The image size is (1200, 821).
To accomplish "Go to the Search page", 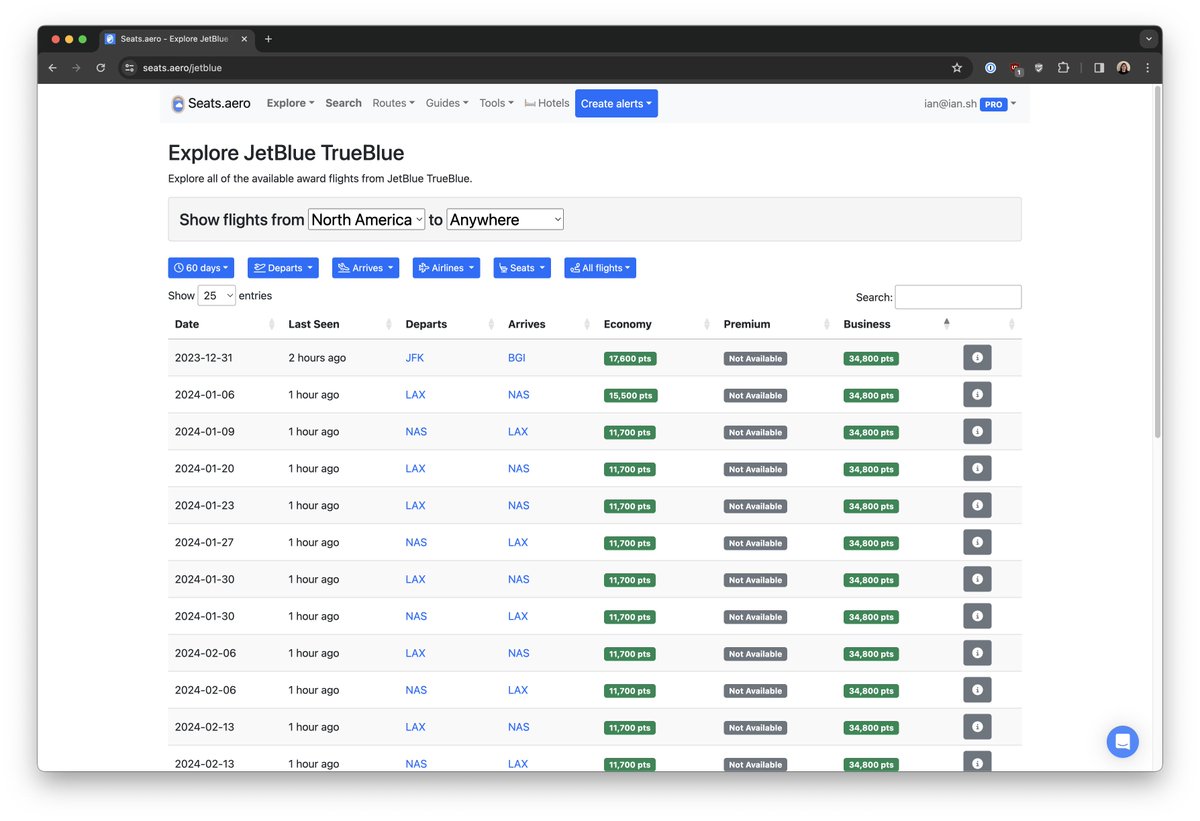I will (x=343, y=103).
